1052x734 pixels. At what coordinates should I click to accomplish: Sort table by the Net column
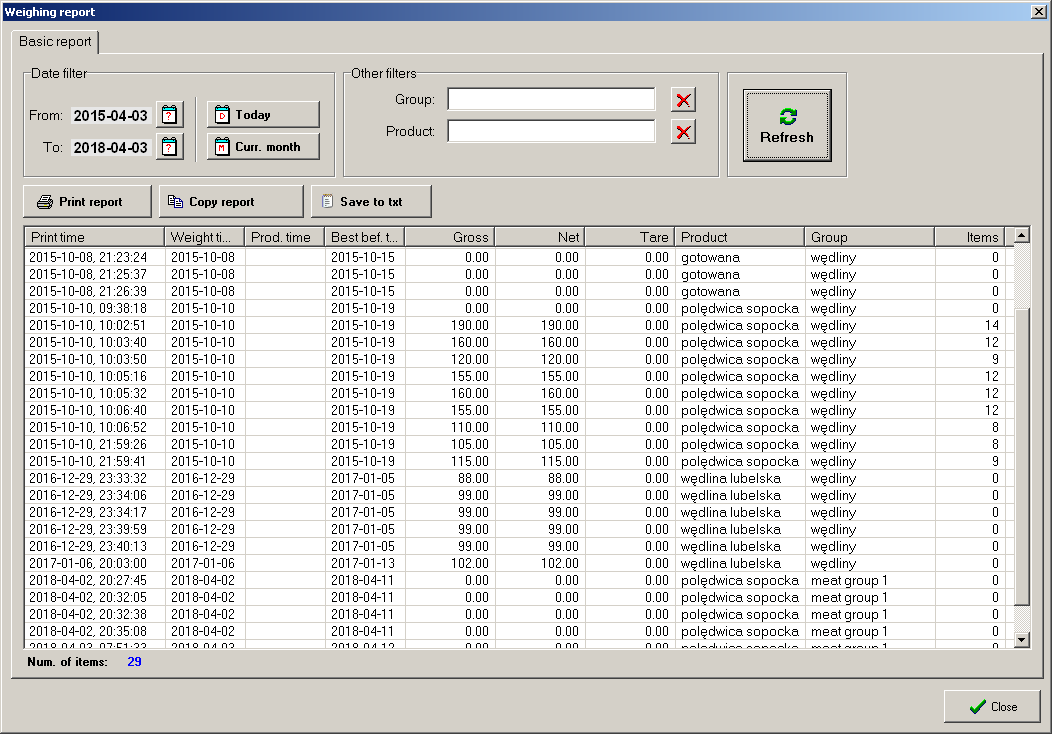coord(539,237)
